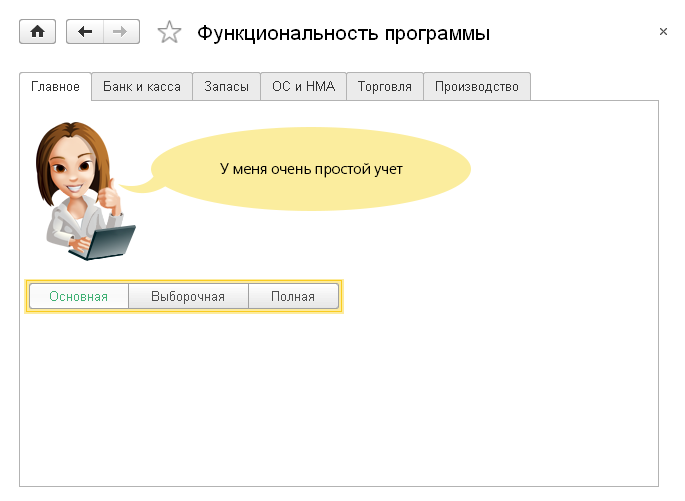This screenshot has height=501, width=685.
Task: Click the laptop in the assistant illustration
Action: coord(110,241)
